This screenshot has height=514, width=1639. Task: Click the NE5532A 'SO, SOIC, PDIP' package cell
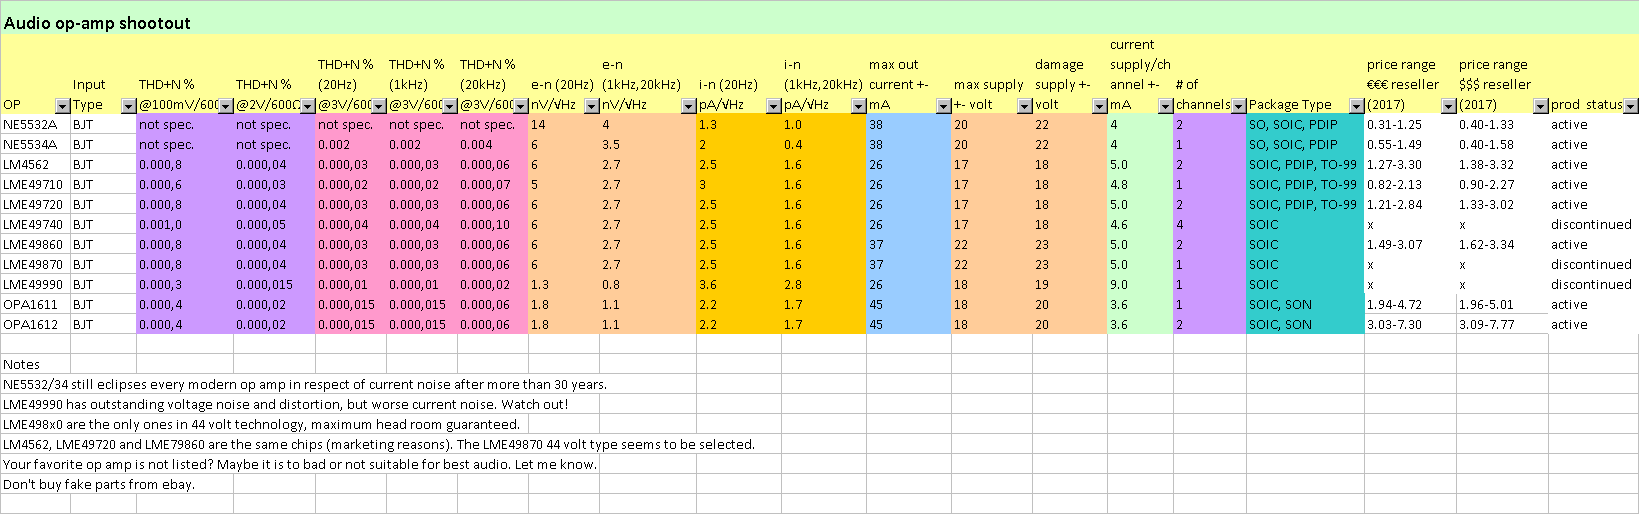point(1305,125)
